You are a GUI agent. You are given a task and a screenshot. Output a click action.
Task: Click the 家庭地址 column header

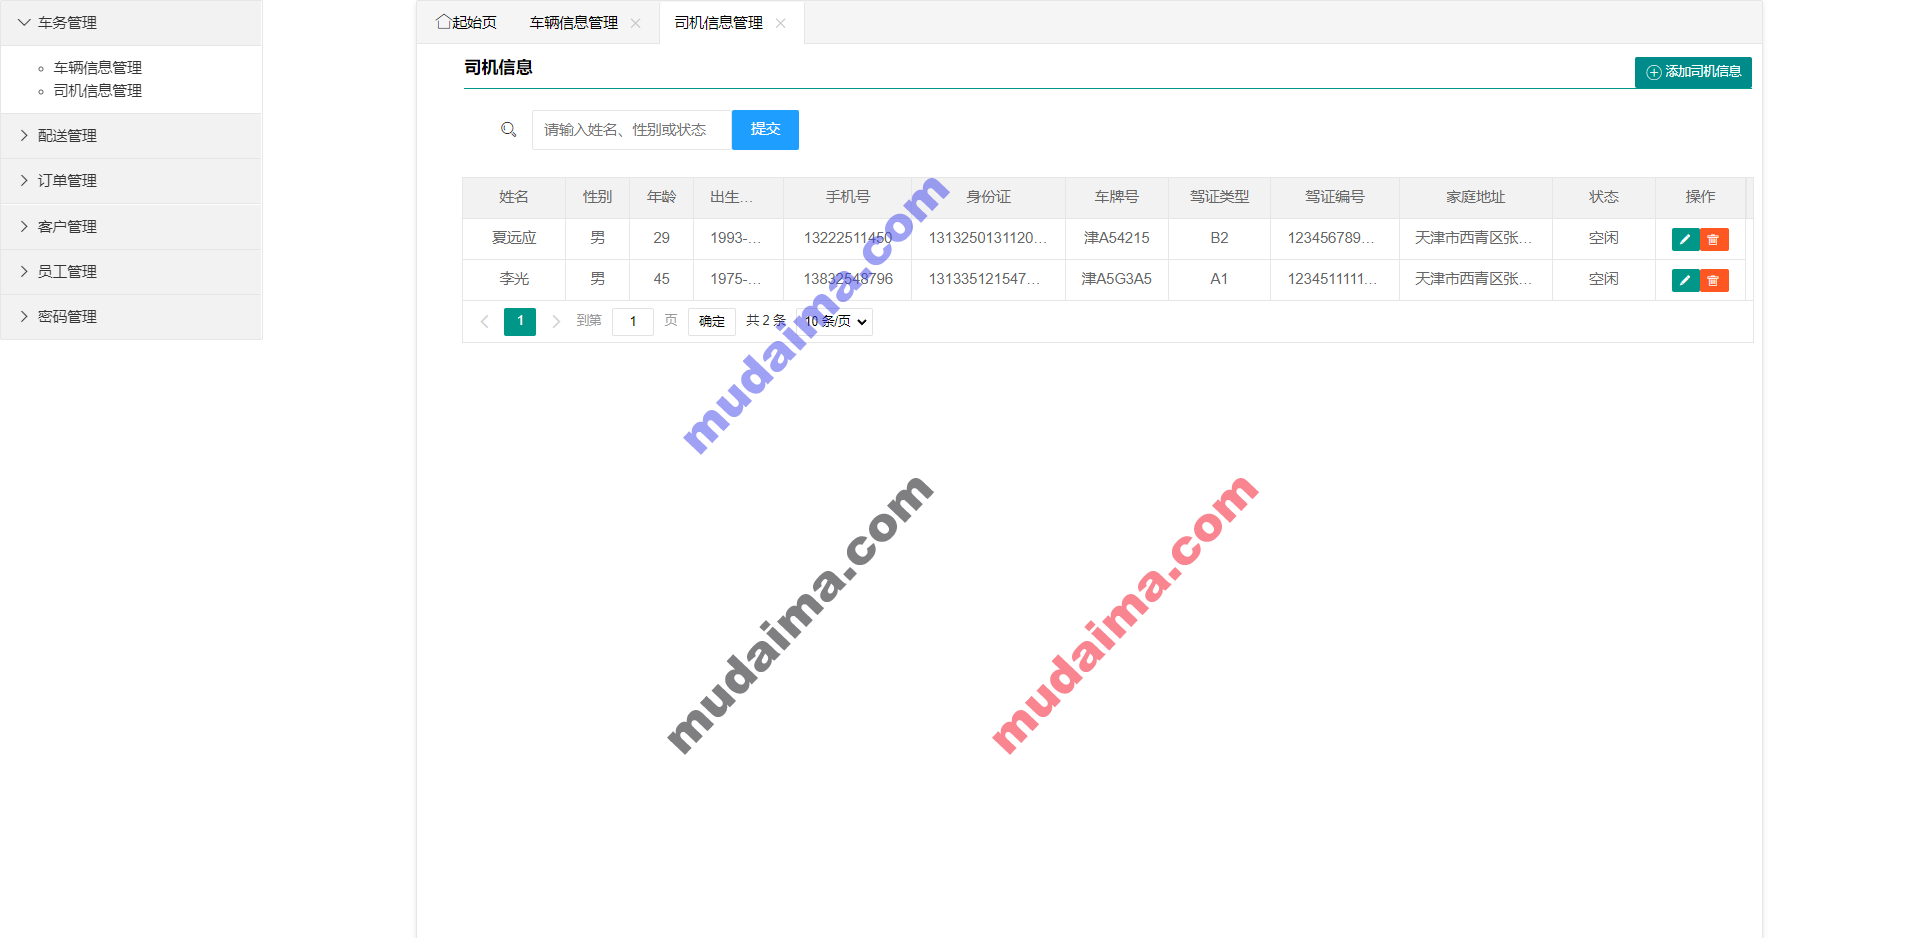tap(1476, 198)
